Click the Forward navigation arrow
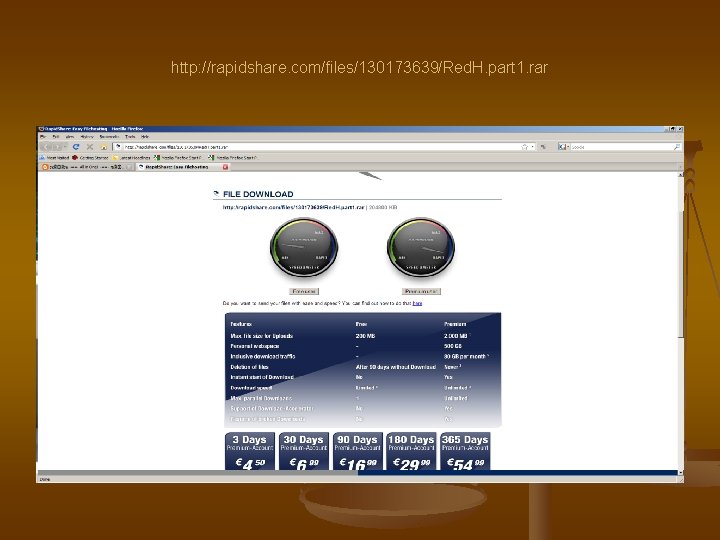The width and height of the screenshot is (720, 540). click(x=57, y=147)
